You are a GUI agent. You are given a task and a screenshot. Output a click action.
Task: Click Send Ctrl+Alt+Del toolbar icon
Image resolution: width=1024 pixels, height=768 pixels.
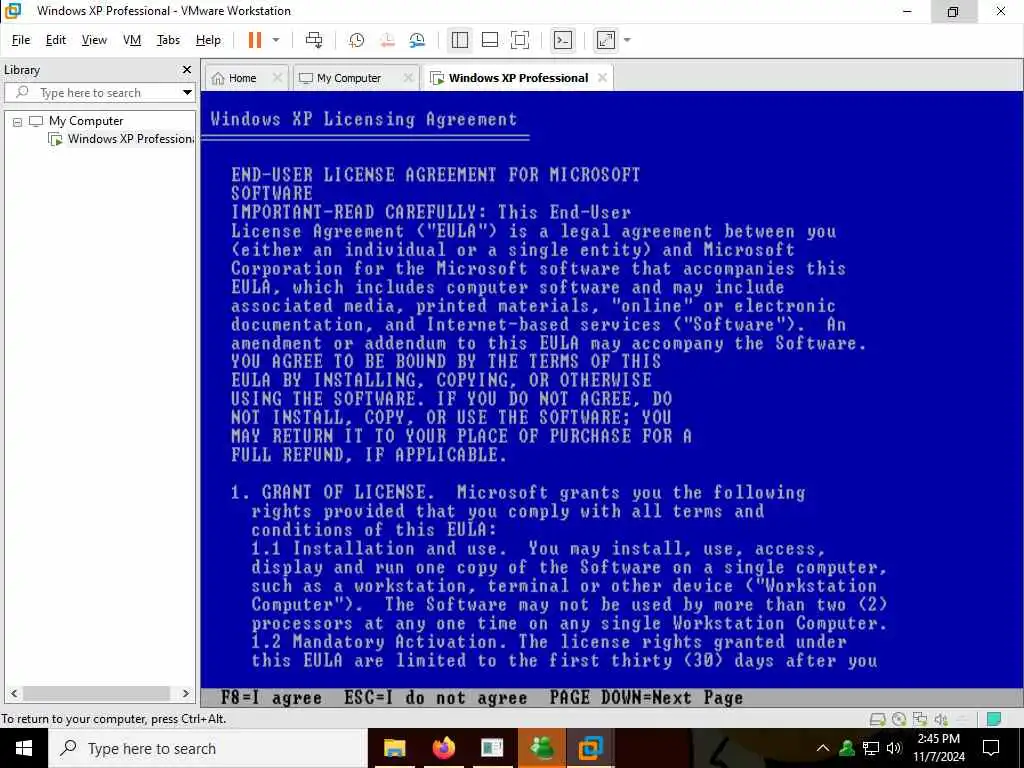point(314,40)
